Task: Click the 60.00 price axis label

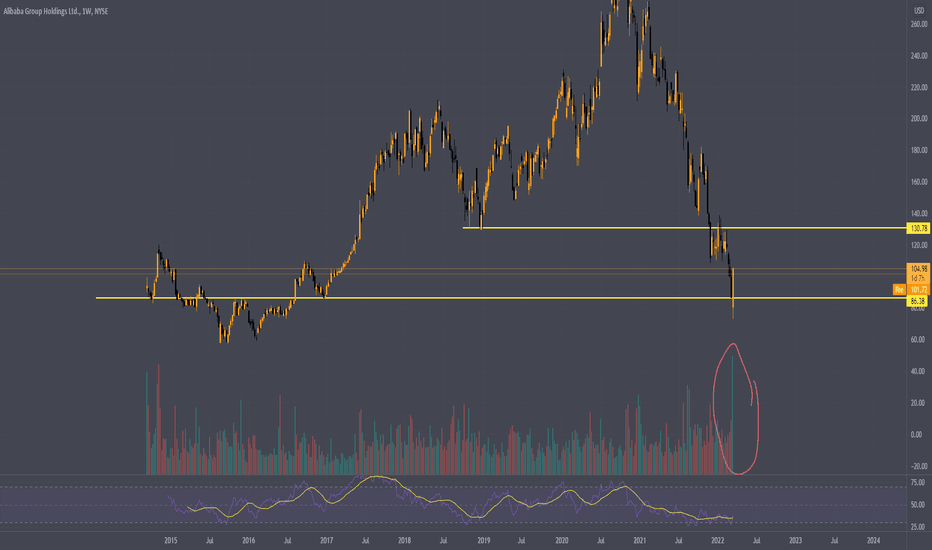Action: coord(919,340)
